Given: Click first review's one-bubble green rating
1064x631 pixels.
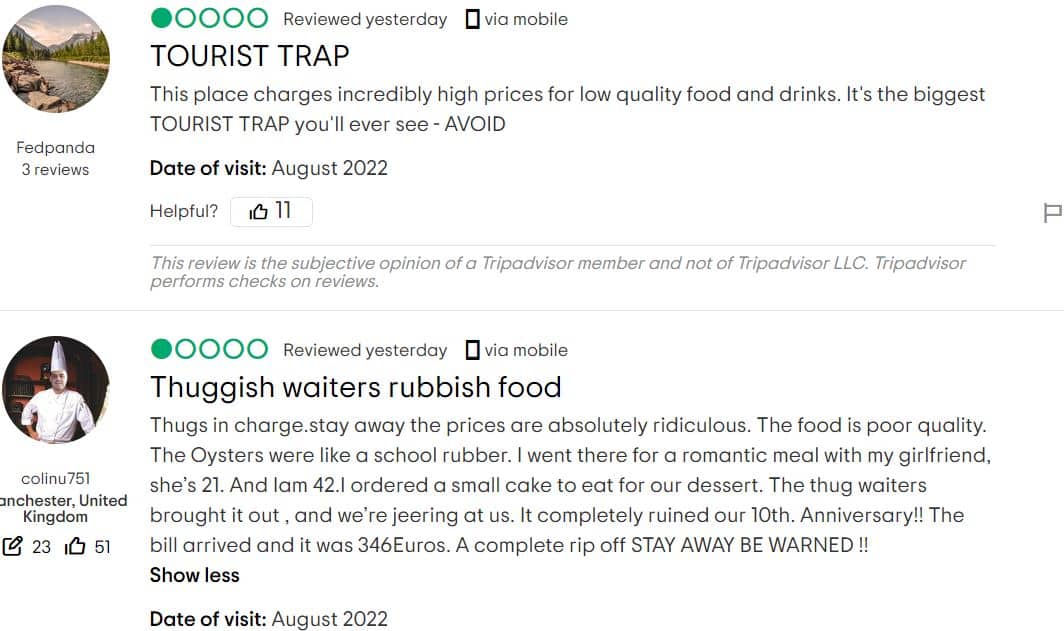Looking at the screenshot, I should coord(209,18).
